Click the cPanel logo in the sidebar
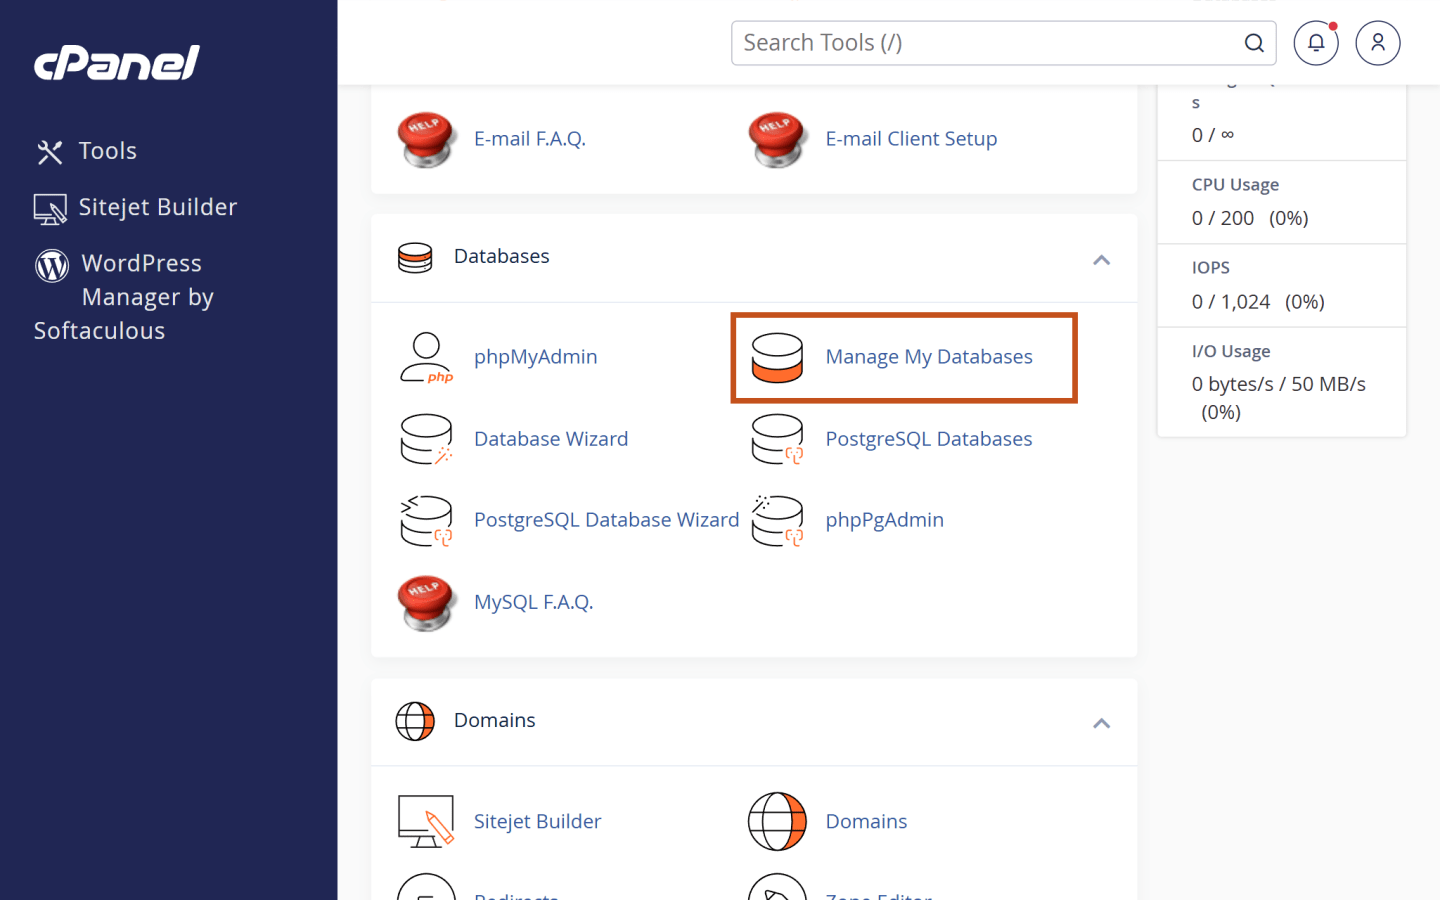1440x900 pixels. click(116, 62)
